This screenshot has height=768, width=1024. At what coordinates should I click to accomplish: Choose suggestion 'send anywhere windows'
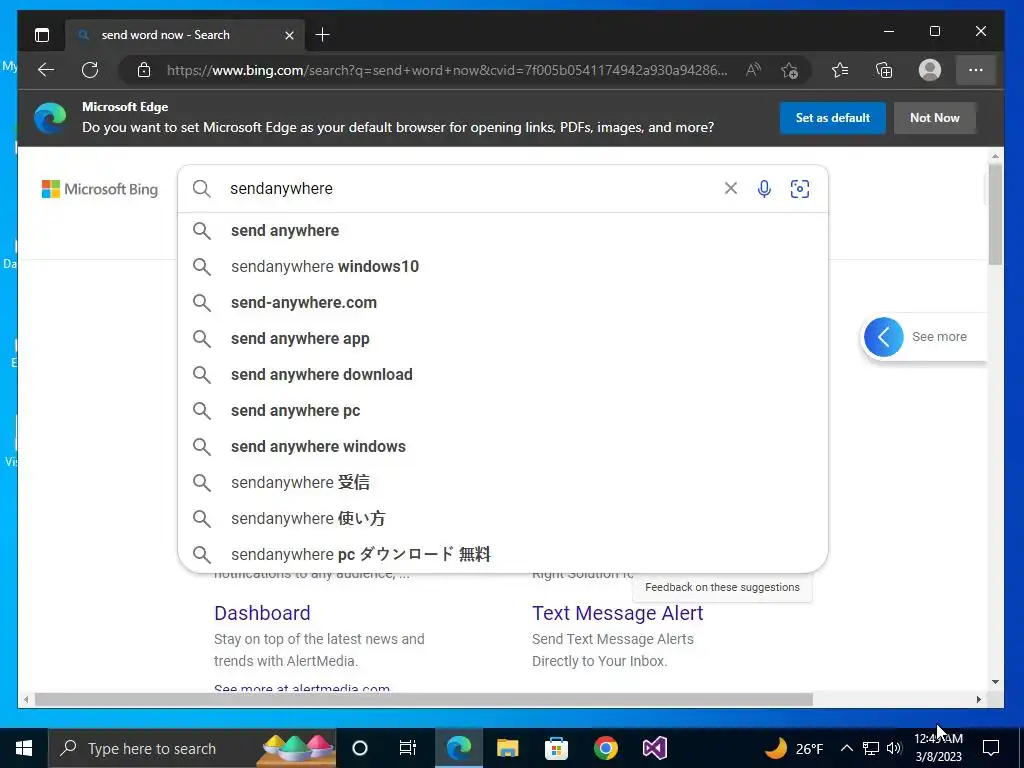coord(503,446)
